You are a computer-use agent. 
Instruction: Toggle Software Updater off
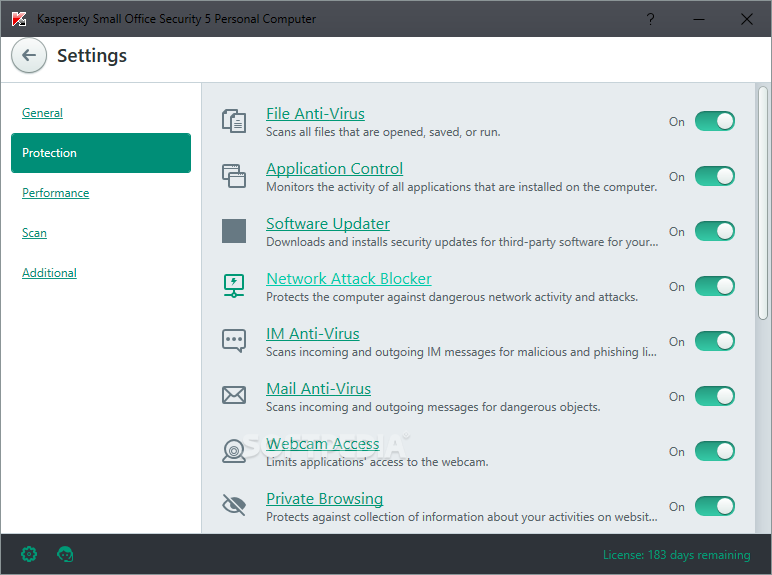715,231
